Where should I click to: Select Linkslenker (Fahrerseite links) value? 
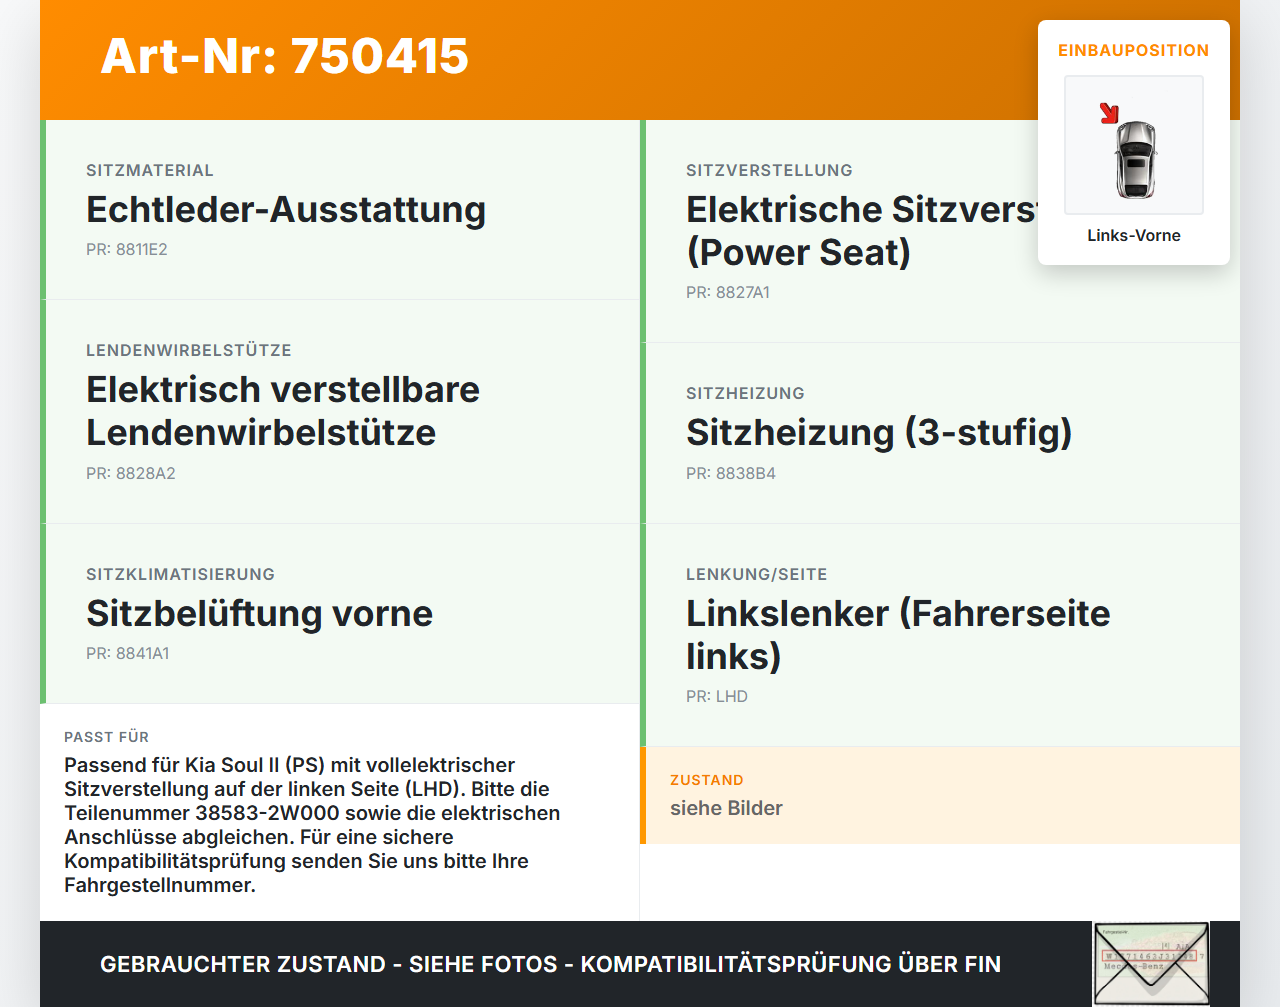(x=898, y=635)
